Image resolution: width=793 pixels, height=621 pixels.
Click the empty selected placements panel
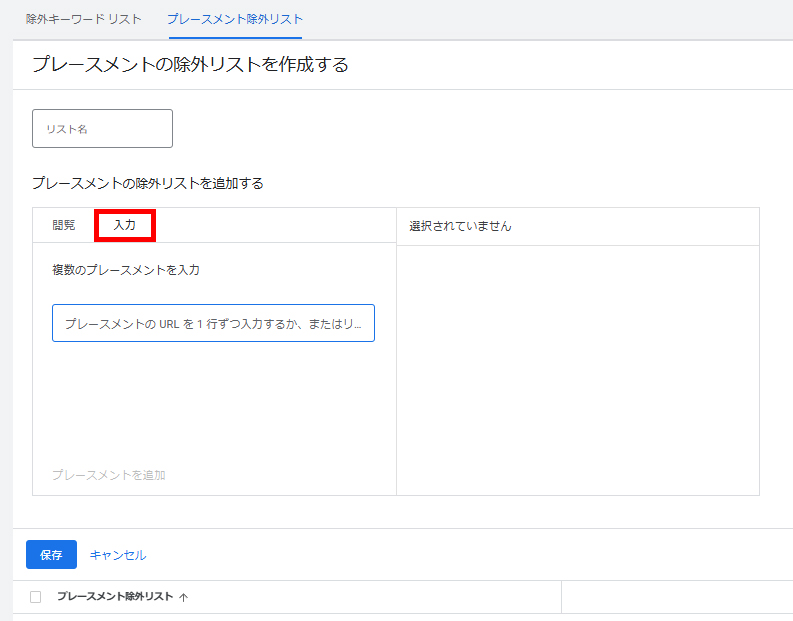coord(577,370)
